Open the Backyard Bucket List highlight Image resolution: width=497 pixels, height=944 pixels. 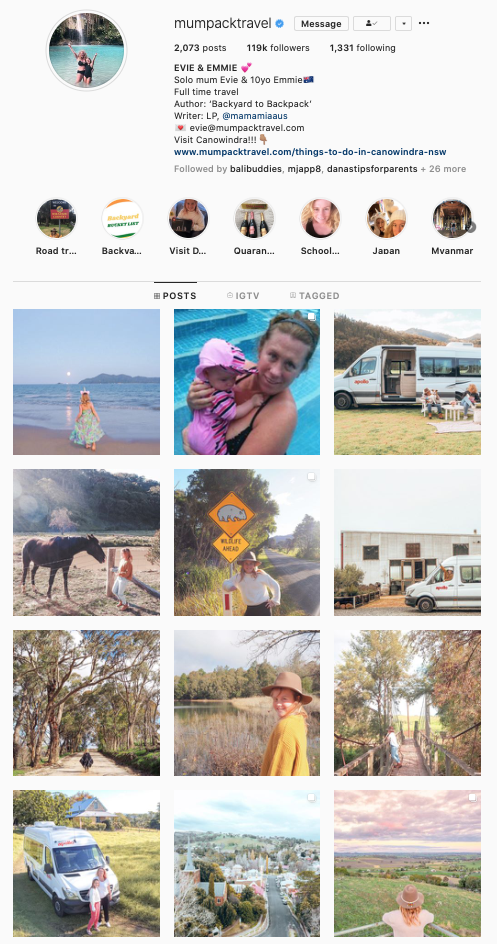tap(122, 219)
